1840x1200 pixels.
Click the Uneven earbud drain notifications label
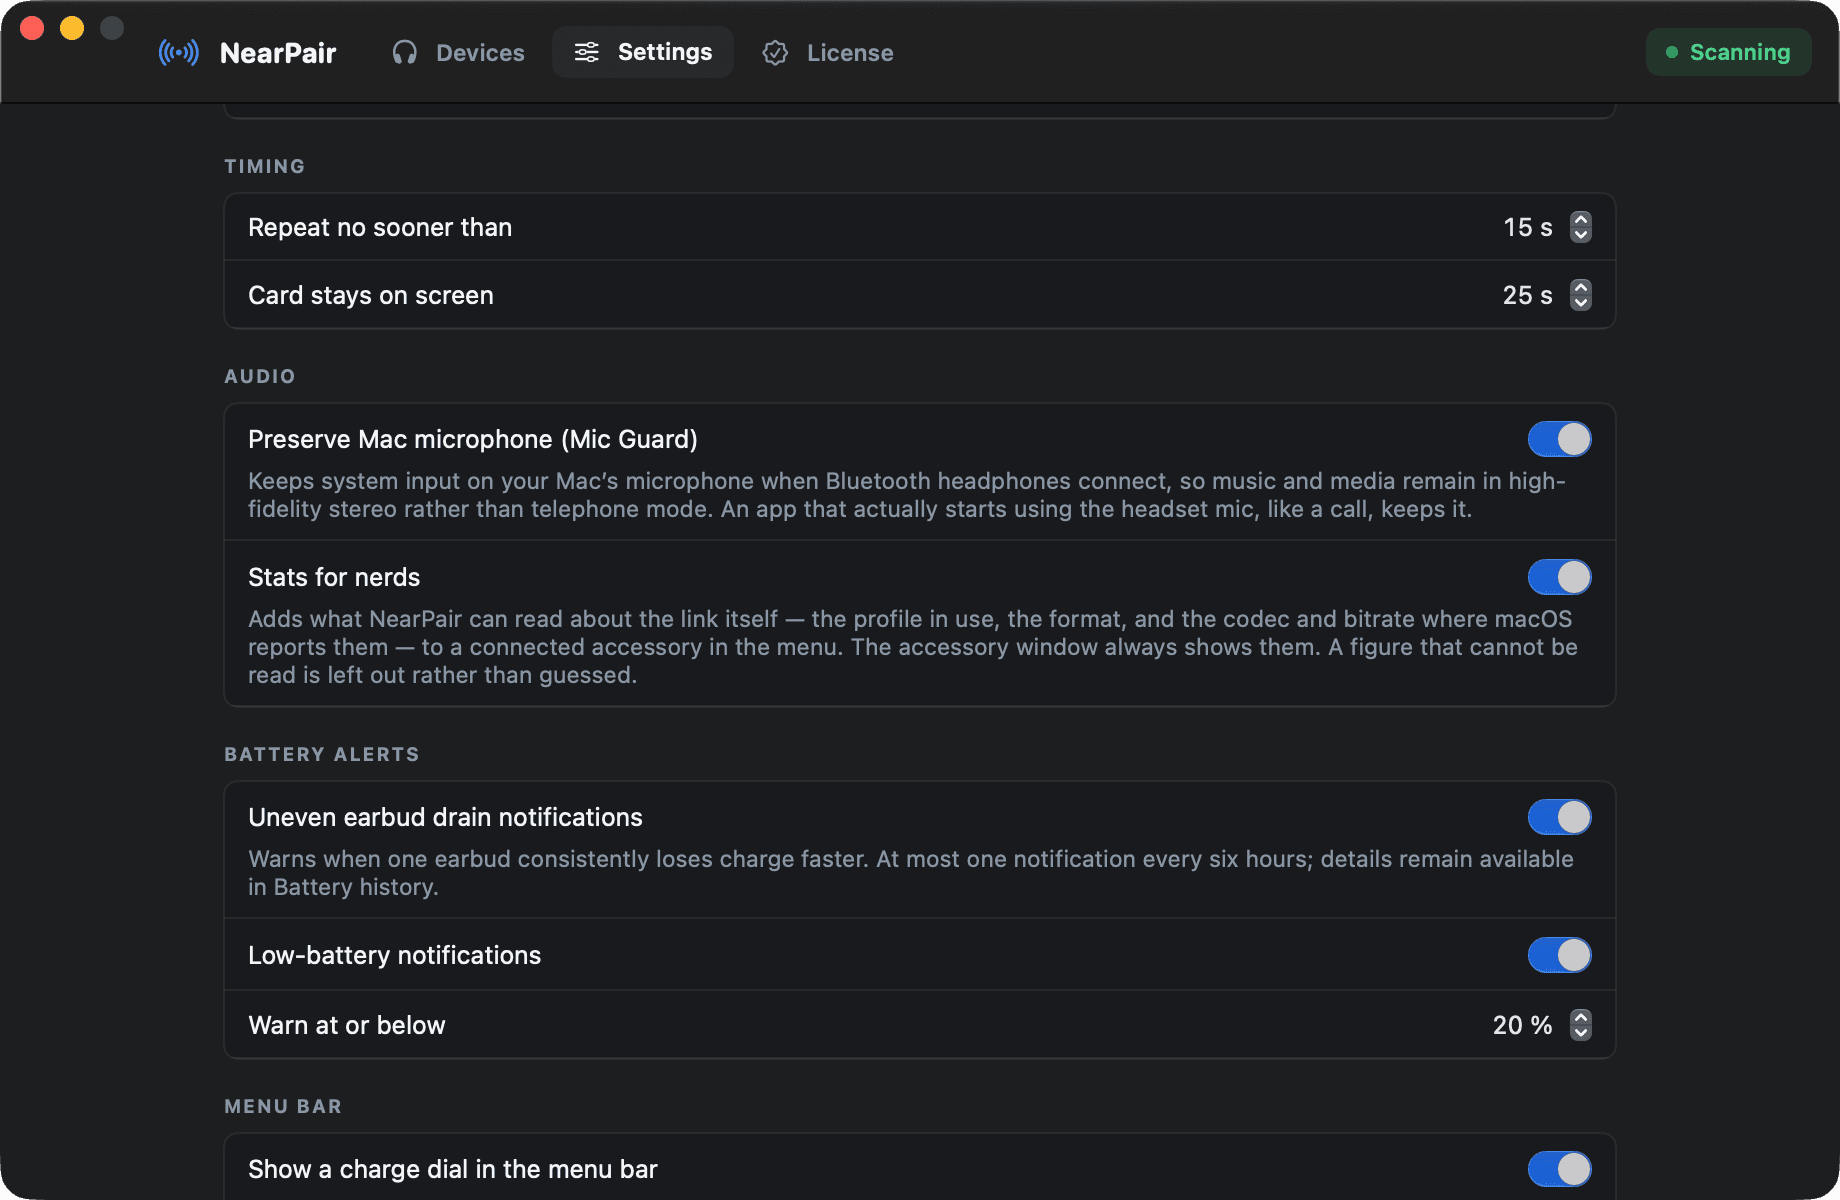(x=445, y=817)
